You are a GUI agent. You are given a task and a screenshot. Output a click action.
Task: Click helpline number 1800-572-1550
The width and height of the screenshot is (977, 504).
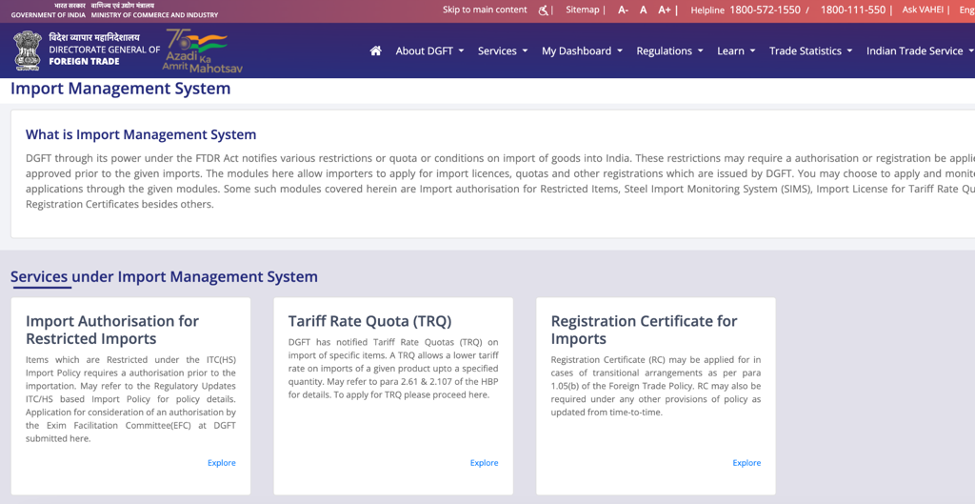[x=765, y=10]
